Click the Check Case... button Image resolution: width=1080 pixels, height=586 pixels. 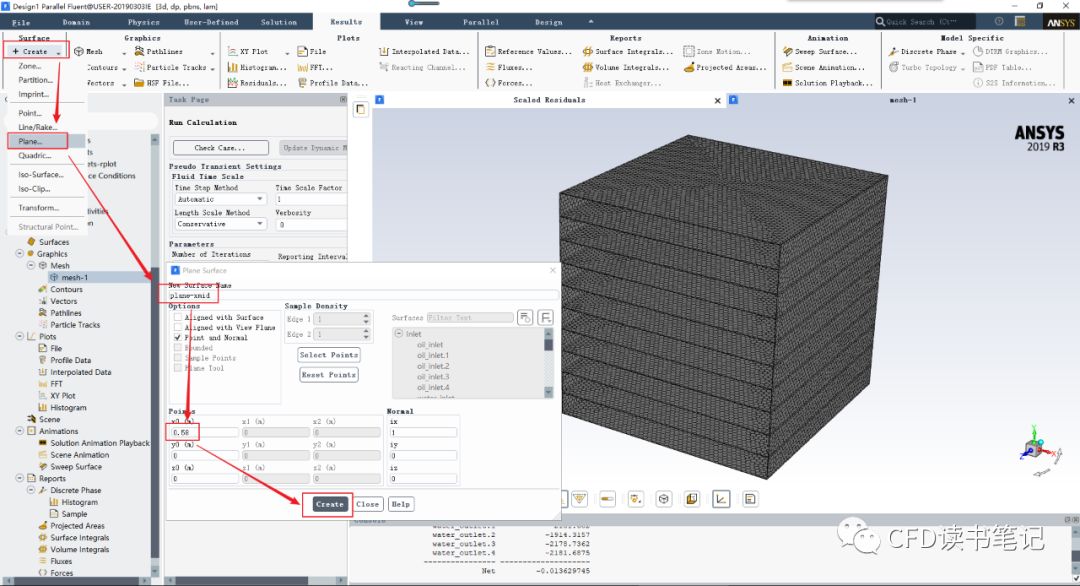[x=220, y=148]
